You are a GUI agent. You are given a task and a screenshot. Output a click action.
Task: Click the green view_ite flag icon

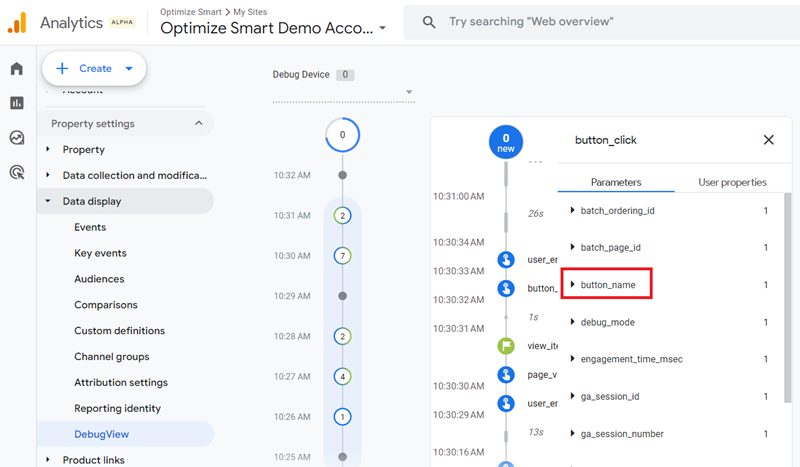506,346
